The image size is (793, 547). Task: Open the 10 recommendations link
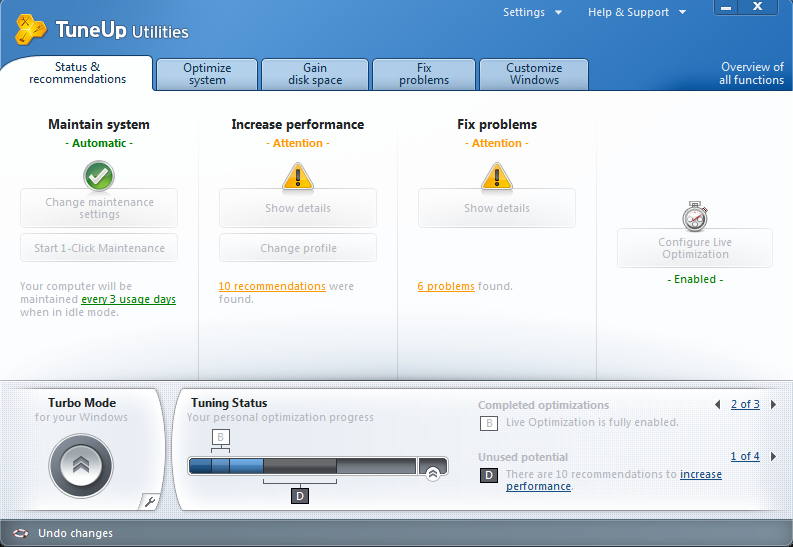272,286
